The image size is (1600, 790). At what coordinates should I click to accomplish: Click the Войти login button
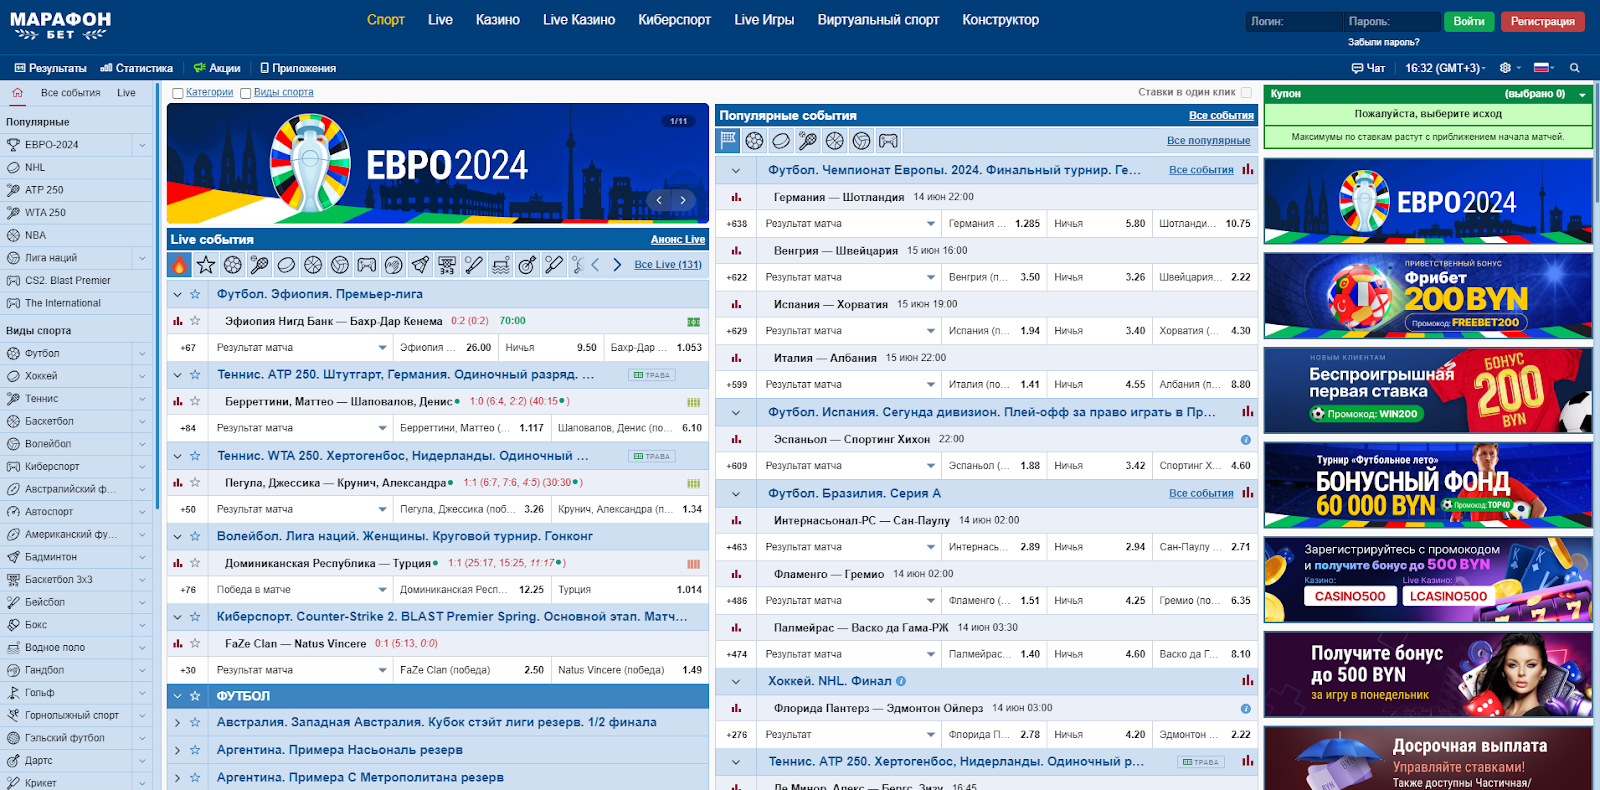1469,21
